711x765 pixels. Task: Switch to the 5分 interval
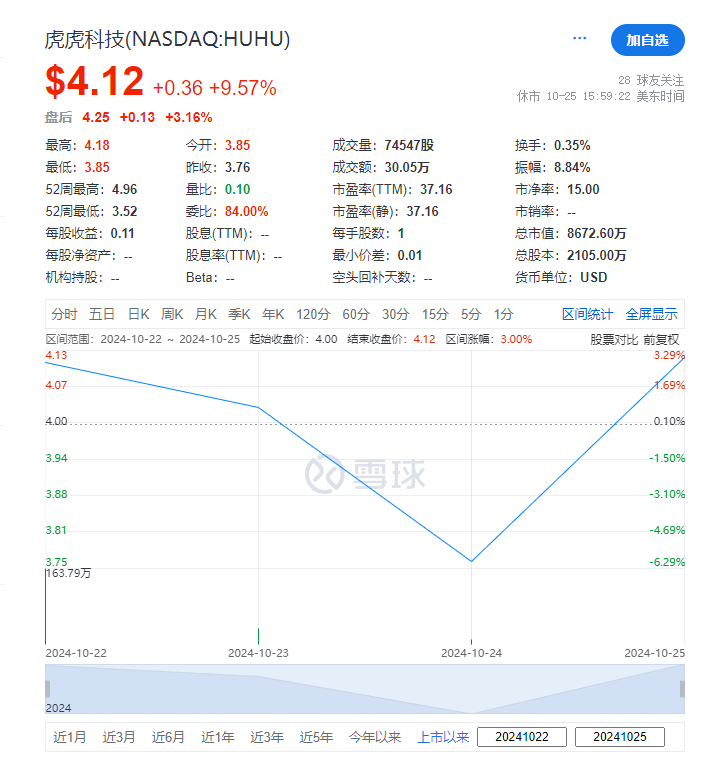click(471, 314)
